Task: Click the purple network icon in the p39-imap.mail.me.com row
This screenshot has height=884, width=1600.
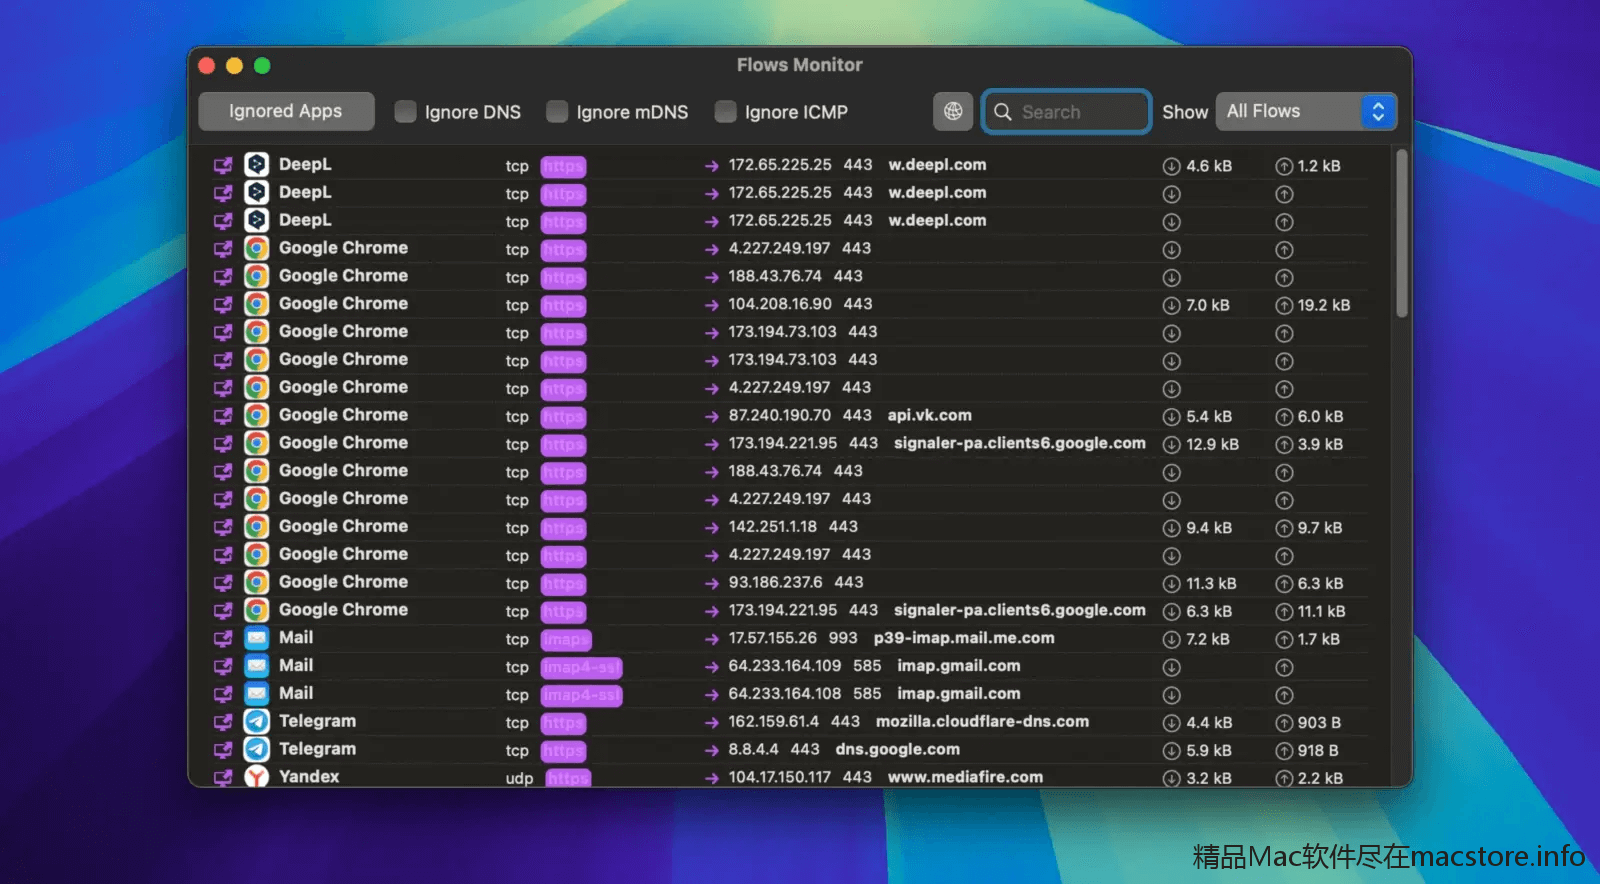Action: (x=223, y=639)
